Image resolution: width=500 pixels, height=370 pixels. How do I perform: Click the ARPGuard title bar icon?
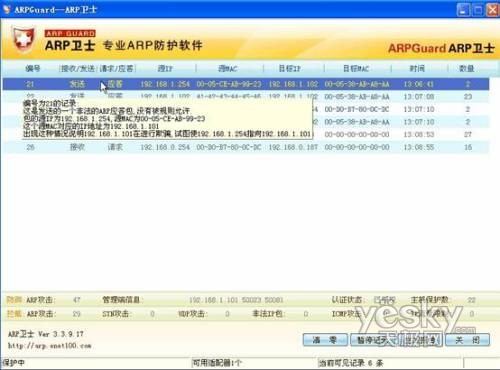click(x=7, y=9)
